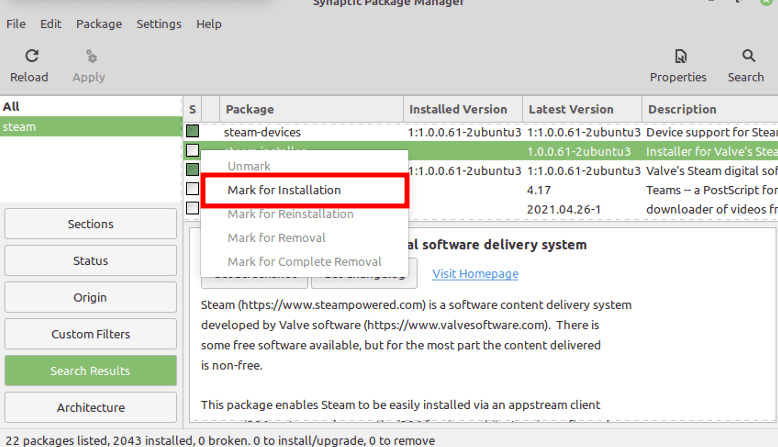This screenshot has height=447, width=778.
Task: Open the Package menu
Action: coord(99,24)
